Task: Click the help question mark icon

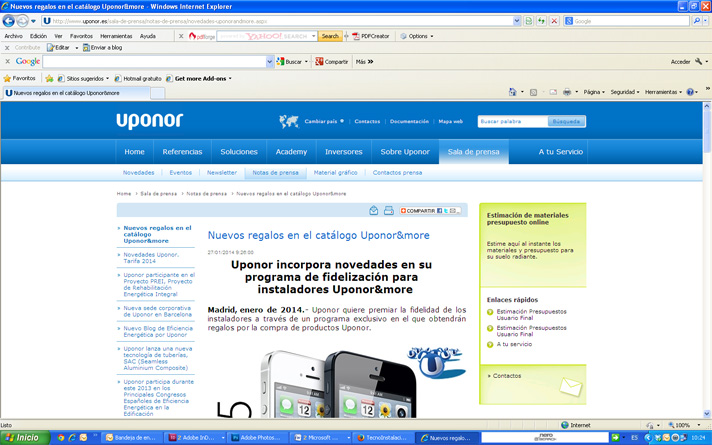Action: coord(690,92)
